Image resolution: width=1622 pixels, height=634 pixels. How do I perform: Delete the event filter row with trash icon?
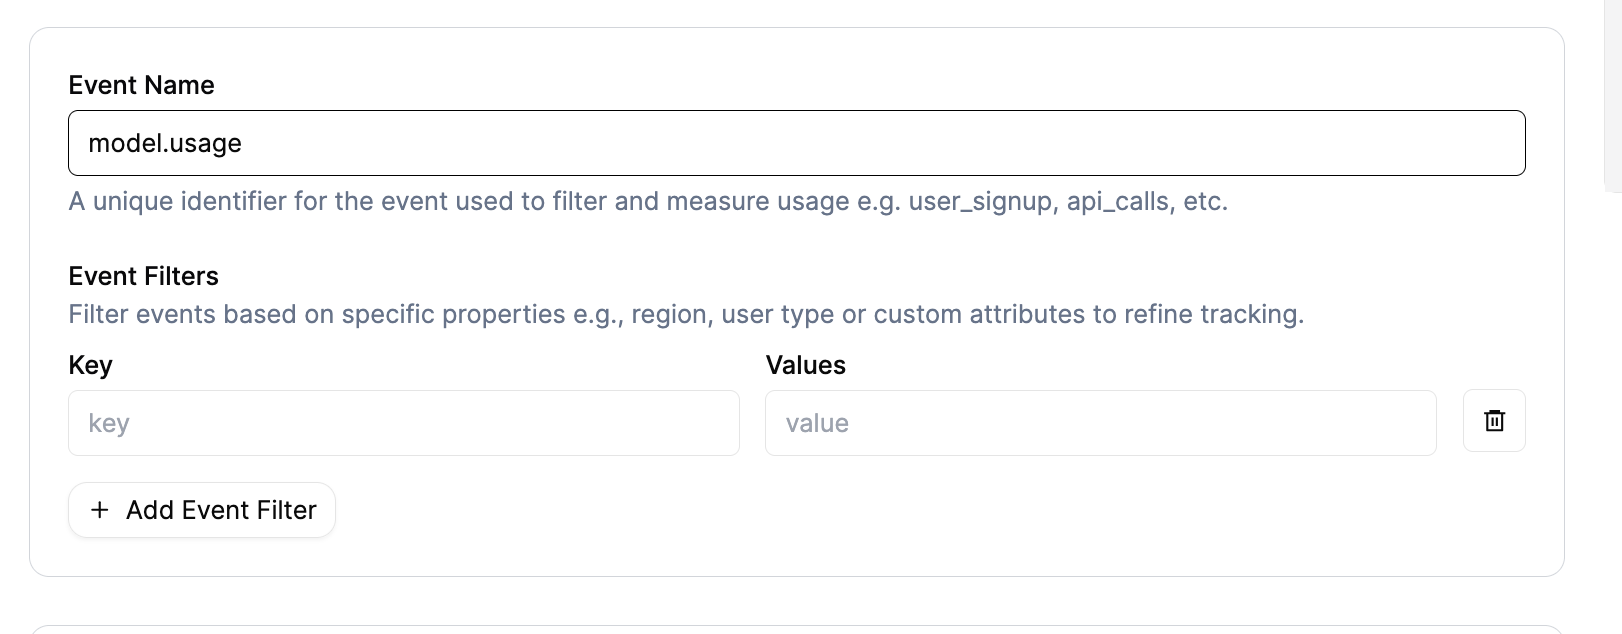(x=1494, y=421)
